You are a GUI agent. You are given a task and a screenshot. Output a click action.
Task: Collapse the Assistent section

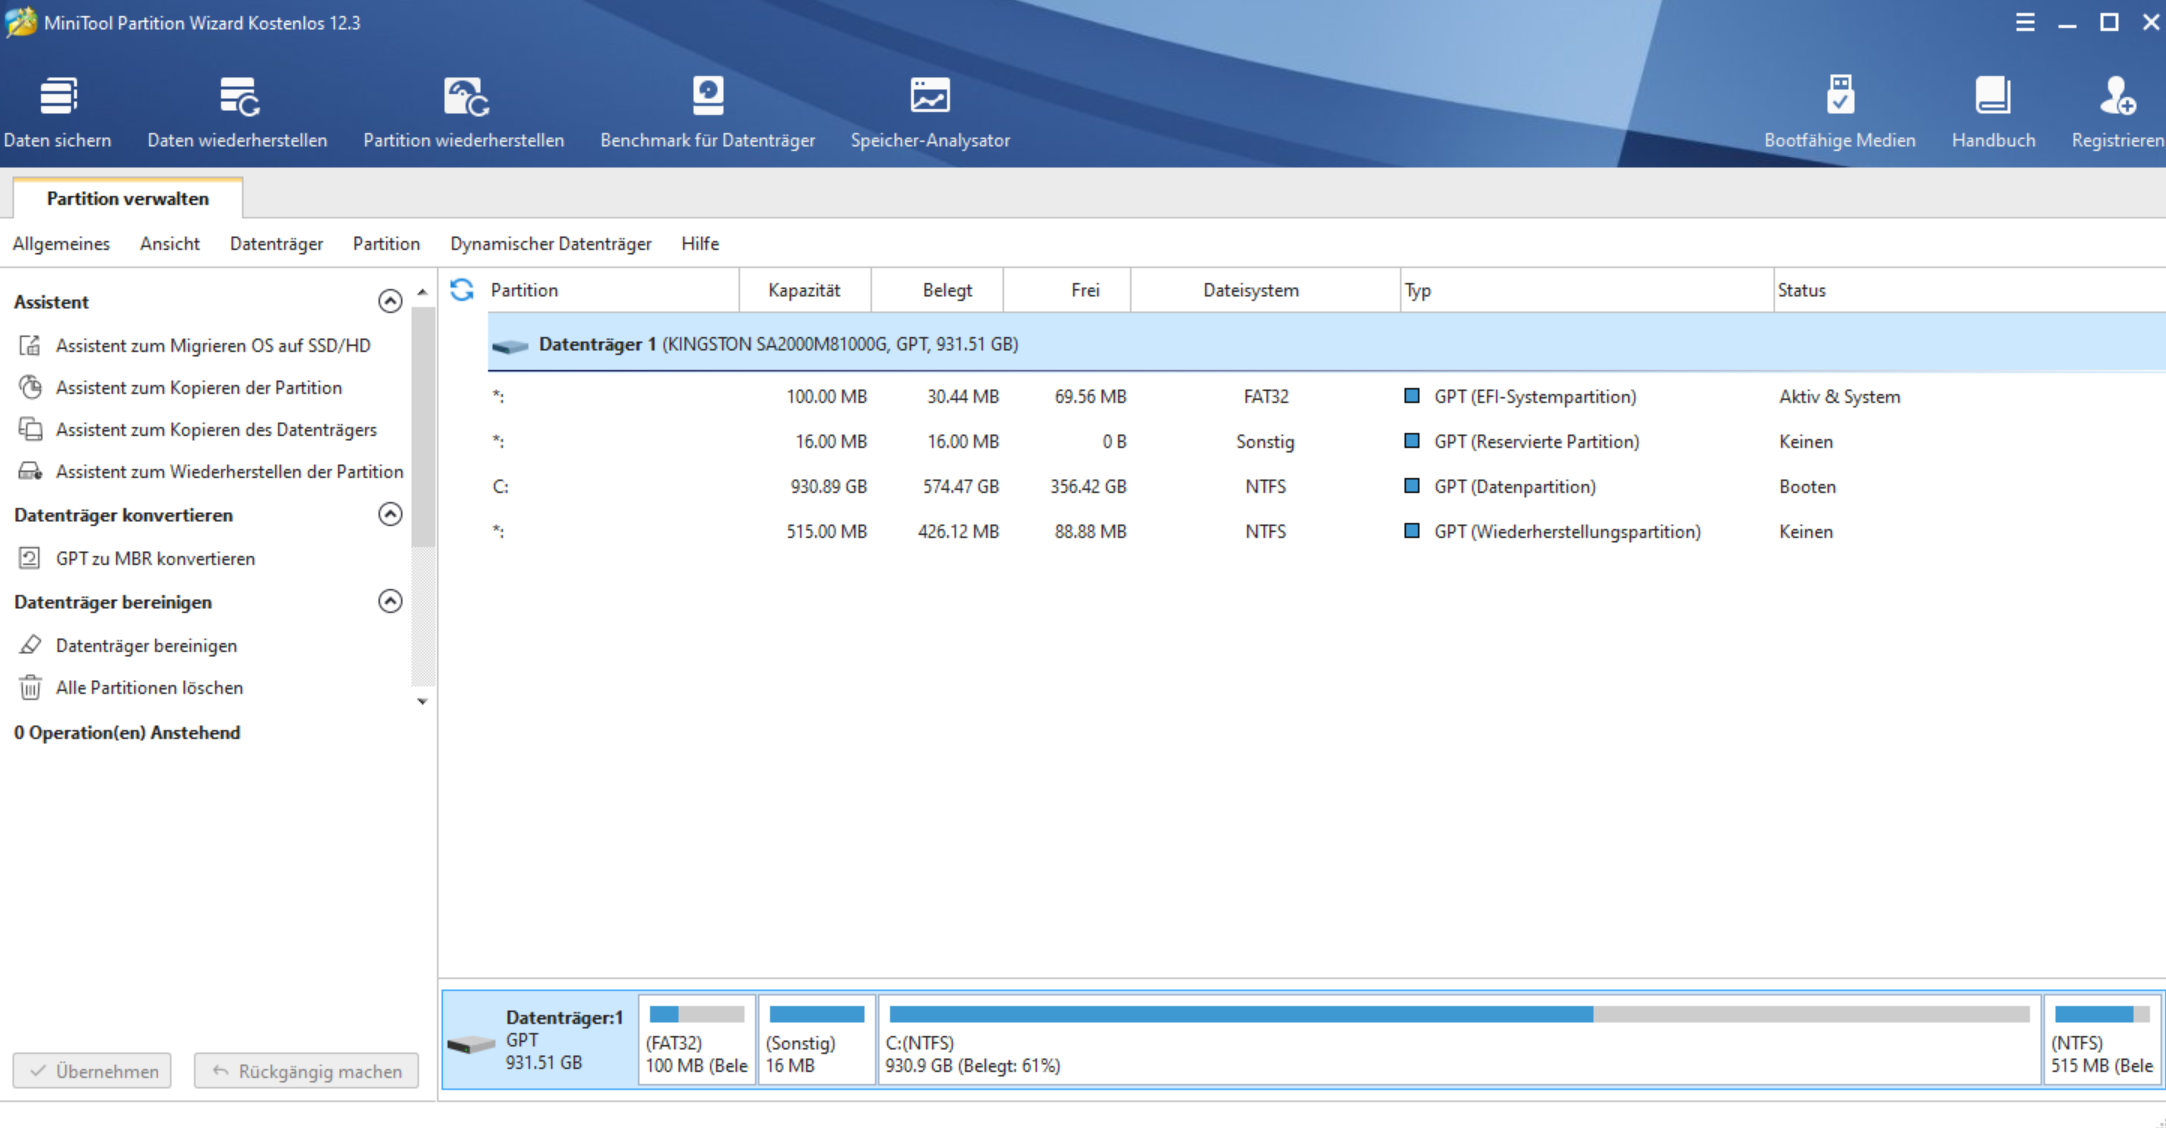(x=390, y=301)
